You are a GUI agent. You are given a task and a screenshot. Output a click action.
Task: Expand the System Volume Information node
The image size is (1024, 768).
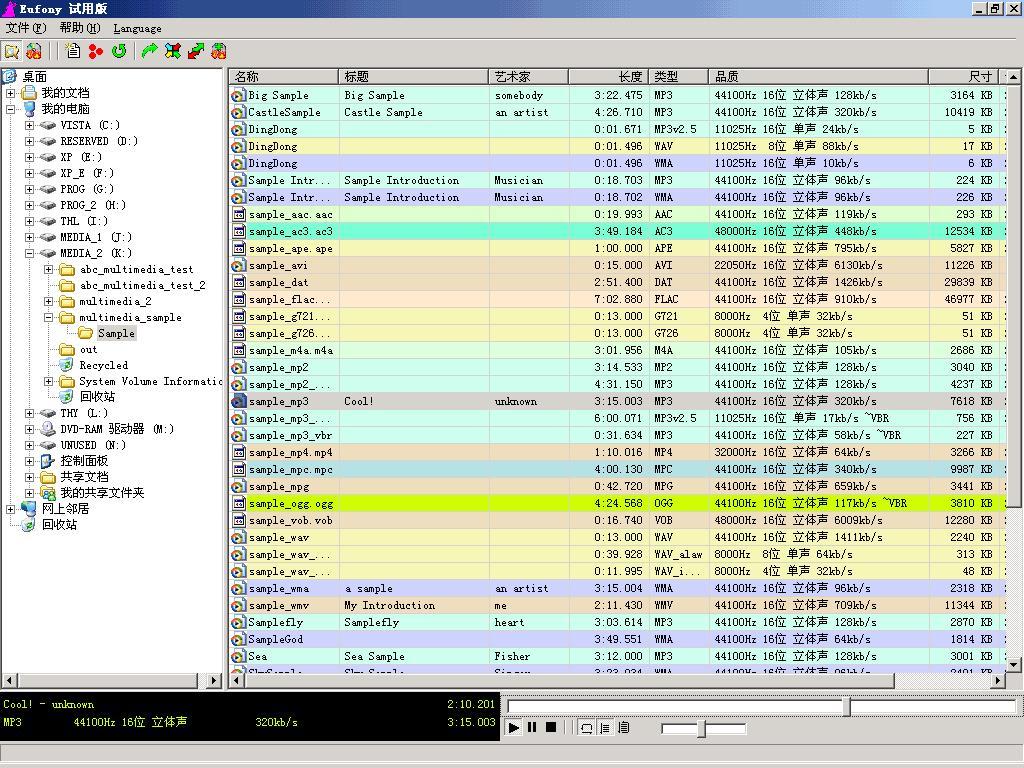[x=48, y=381]
